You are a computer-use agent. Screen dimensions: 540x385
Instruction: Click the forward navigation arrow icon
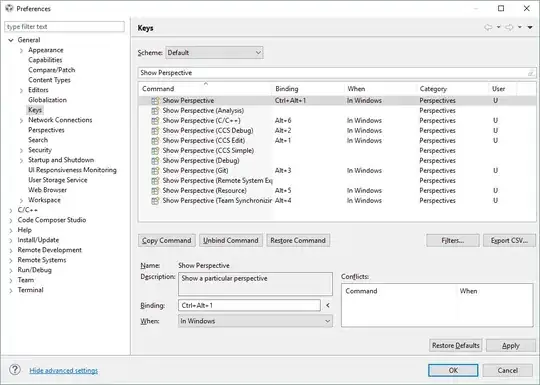[x=509, y=28]
